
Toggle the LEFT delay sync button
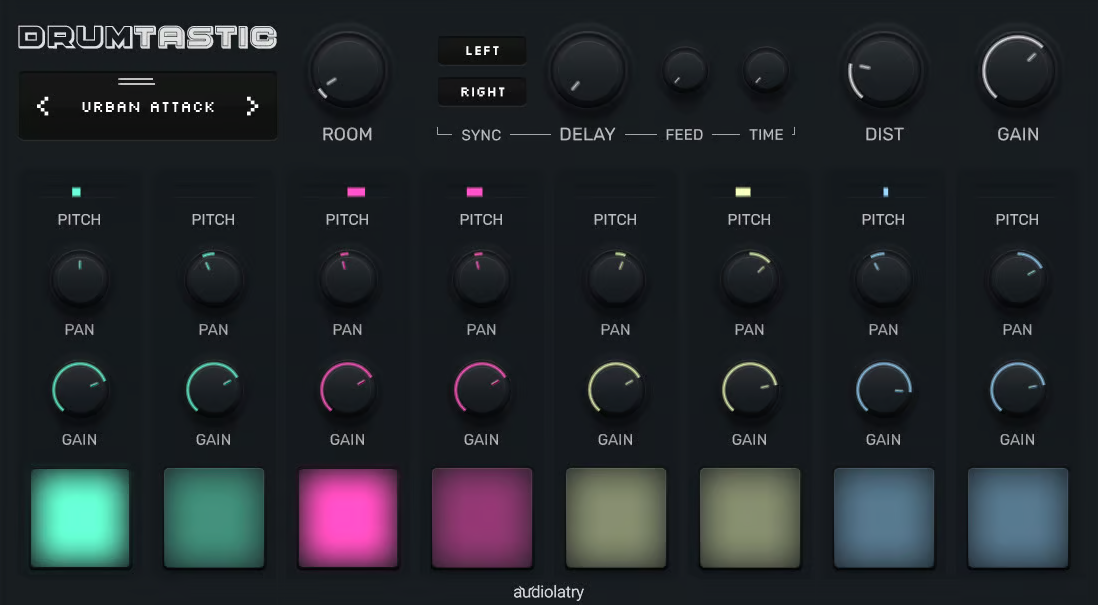pyautogui.click(x=482, y=50)
